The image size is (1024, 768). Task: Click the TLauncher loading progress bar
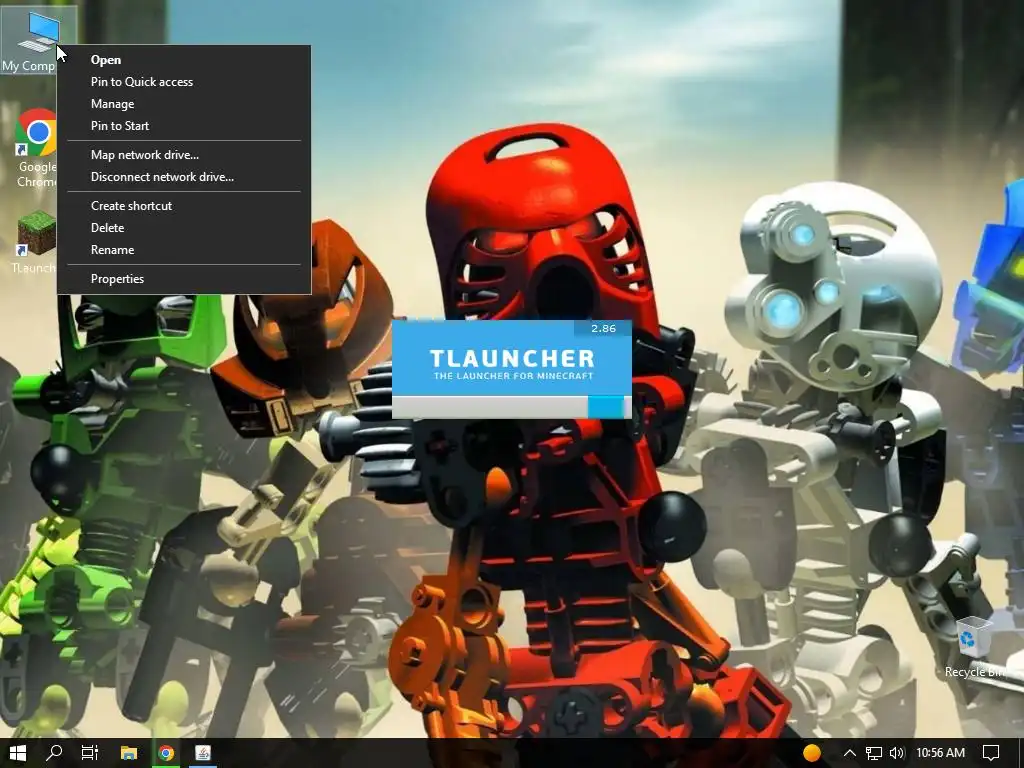click(x=511, y=407)
